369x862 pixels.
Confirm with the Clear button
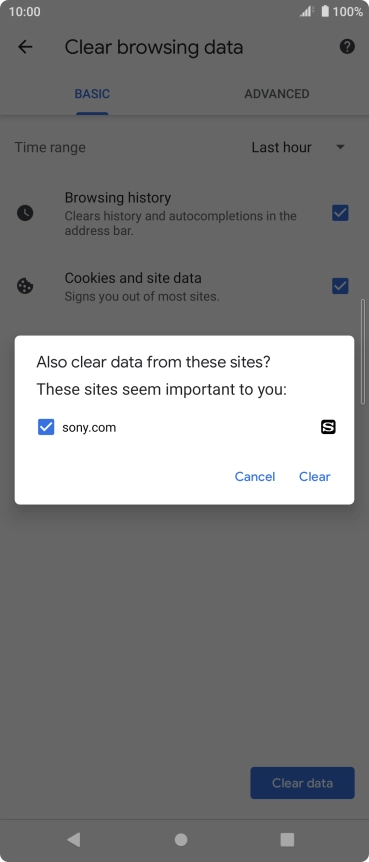coord(315,477)
